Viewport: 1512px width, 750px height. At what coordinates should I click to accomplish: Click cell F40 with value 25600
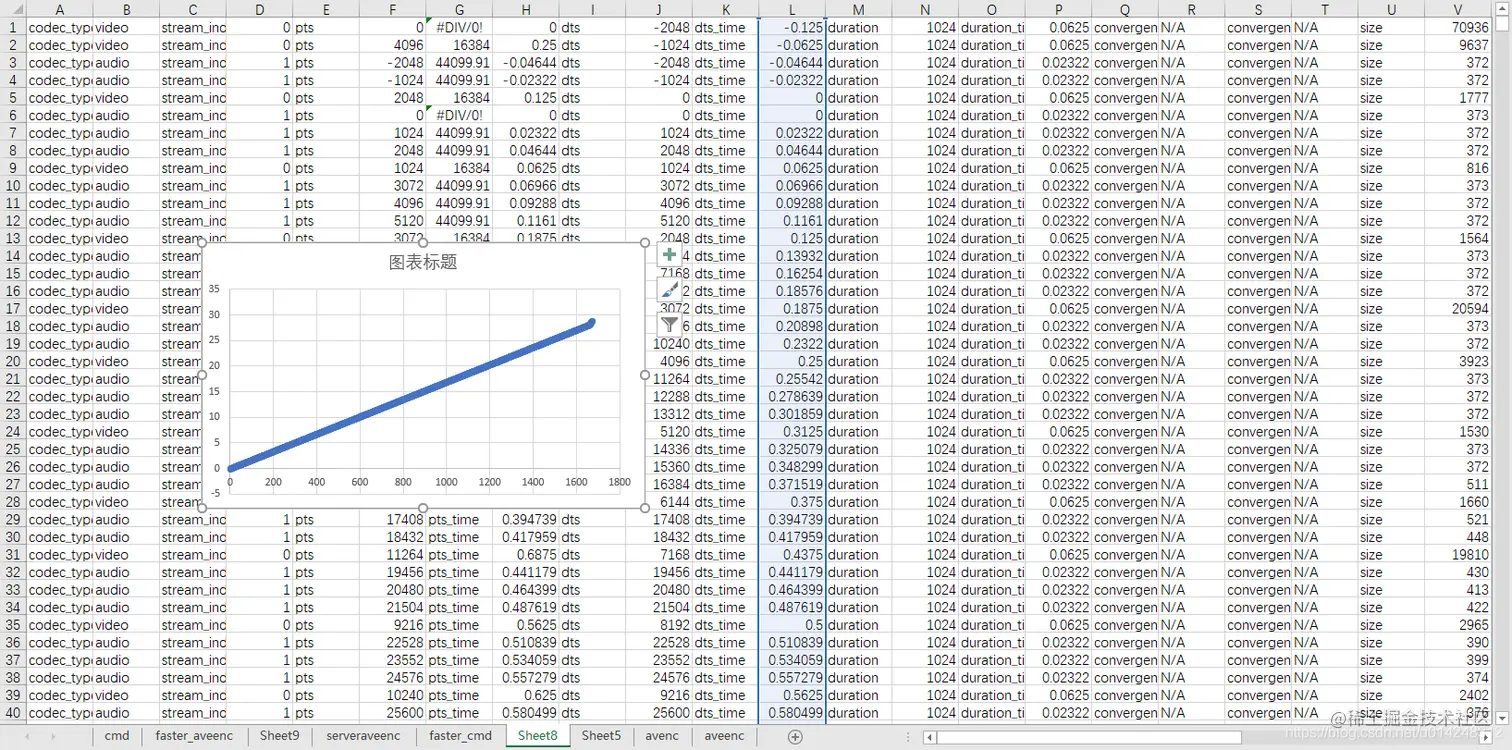(x=392, y=713)
